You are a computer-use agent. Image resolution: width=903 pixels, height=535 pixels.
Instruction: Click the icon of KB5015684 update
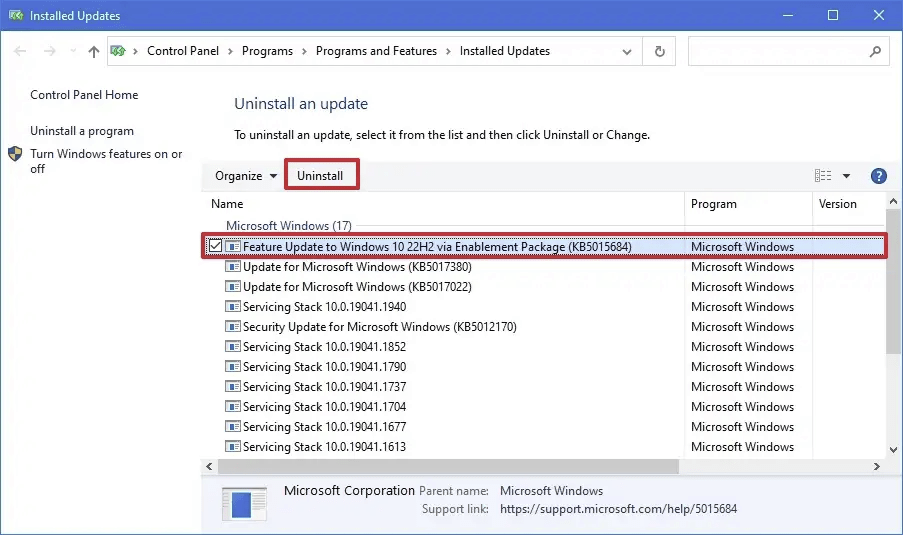tap(233, 246)
